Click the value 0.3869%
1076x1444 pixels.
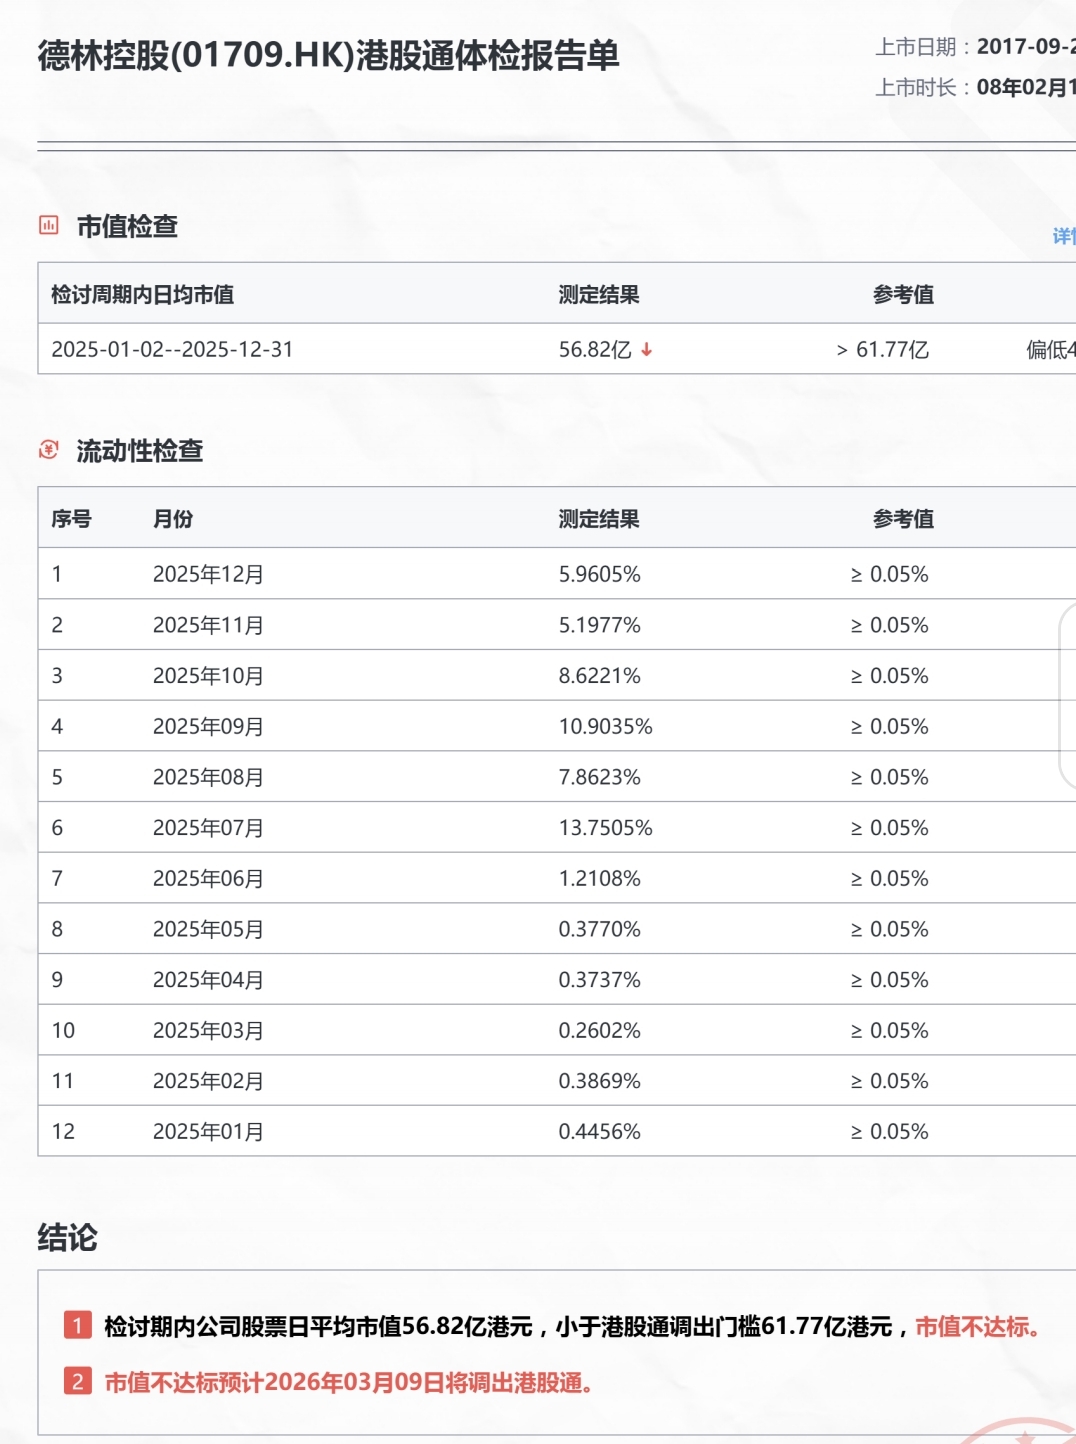(599, 1081)
